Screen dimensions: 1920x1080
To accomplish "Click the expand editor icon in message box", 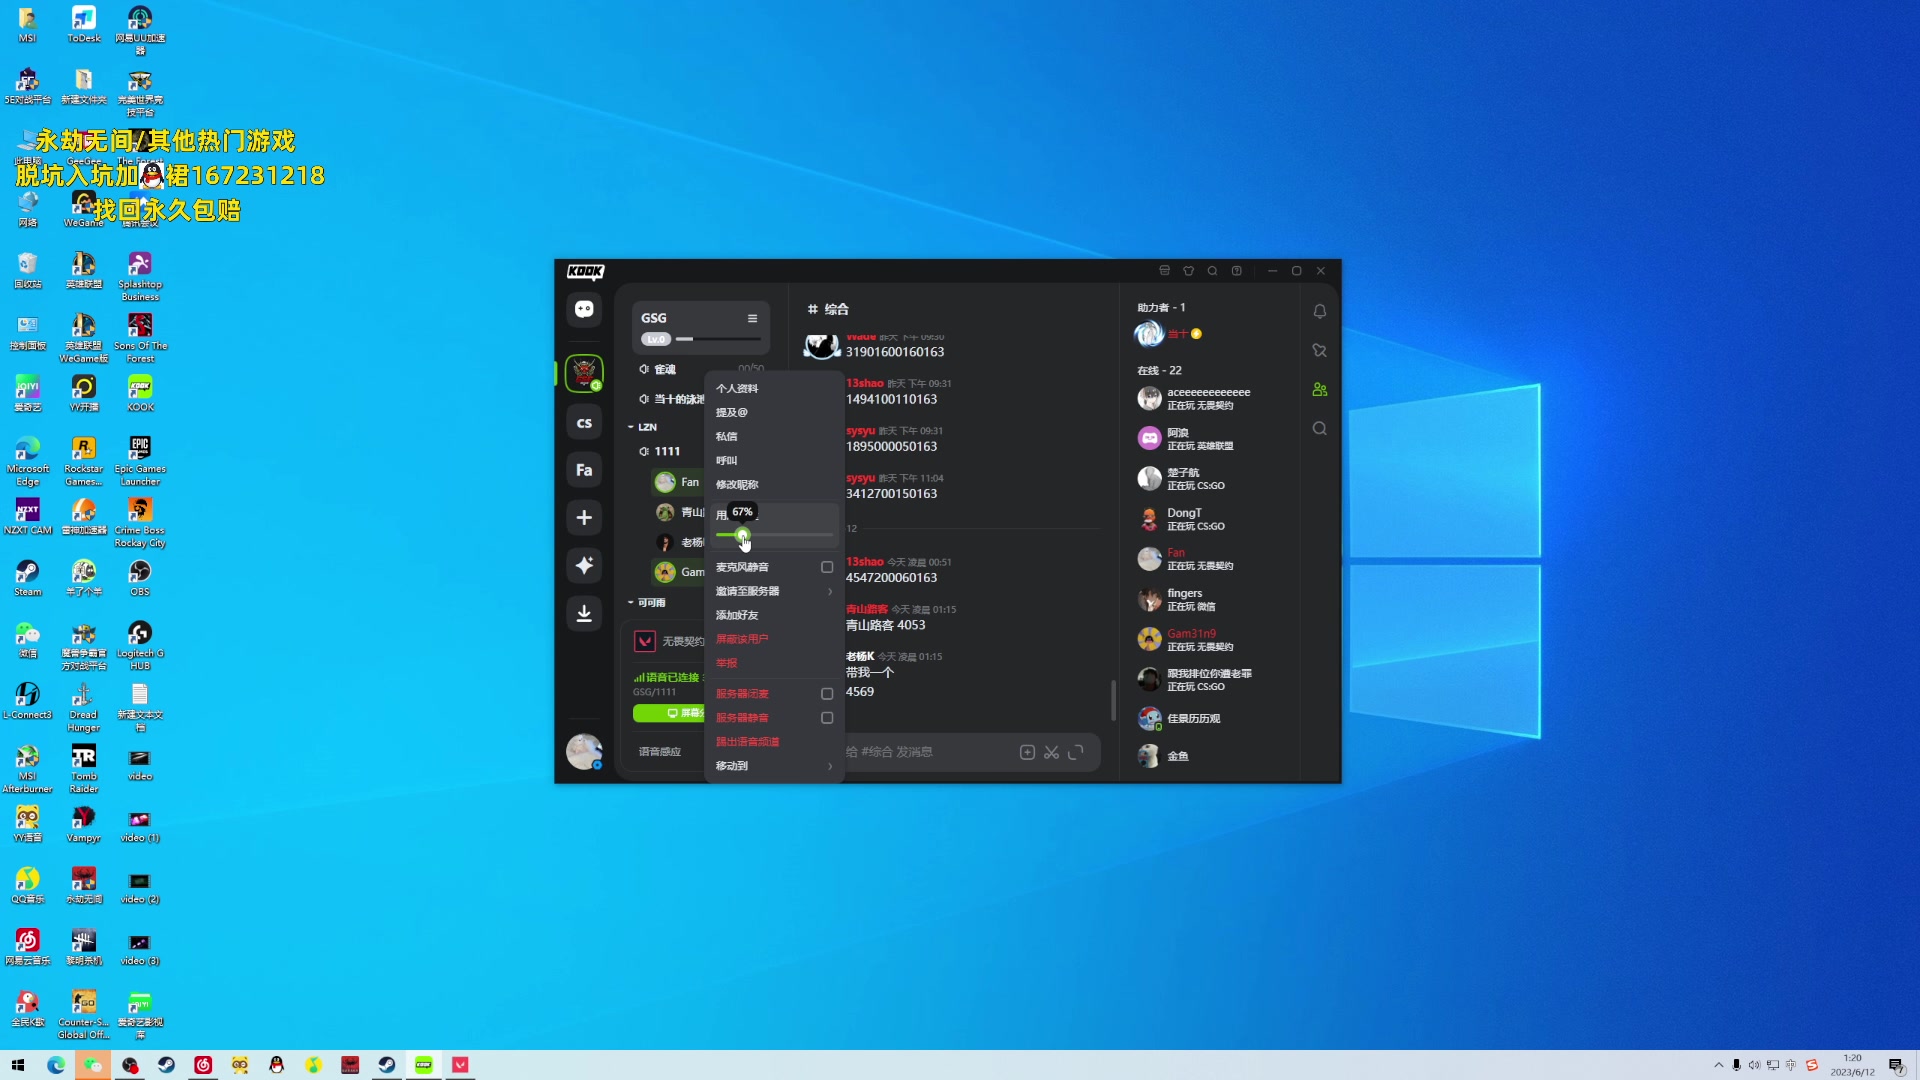I will tap(1076, 752).
